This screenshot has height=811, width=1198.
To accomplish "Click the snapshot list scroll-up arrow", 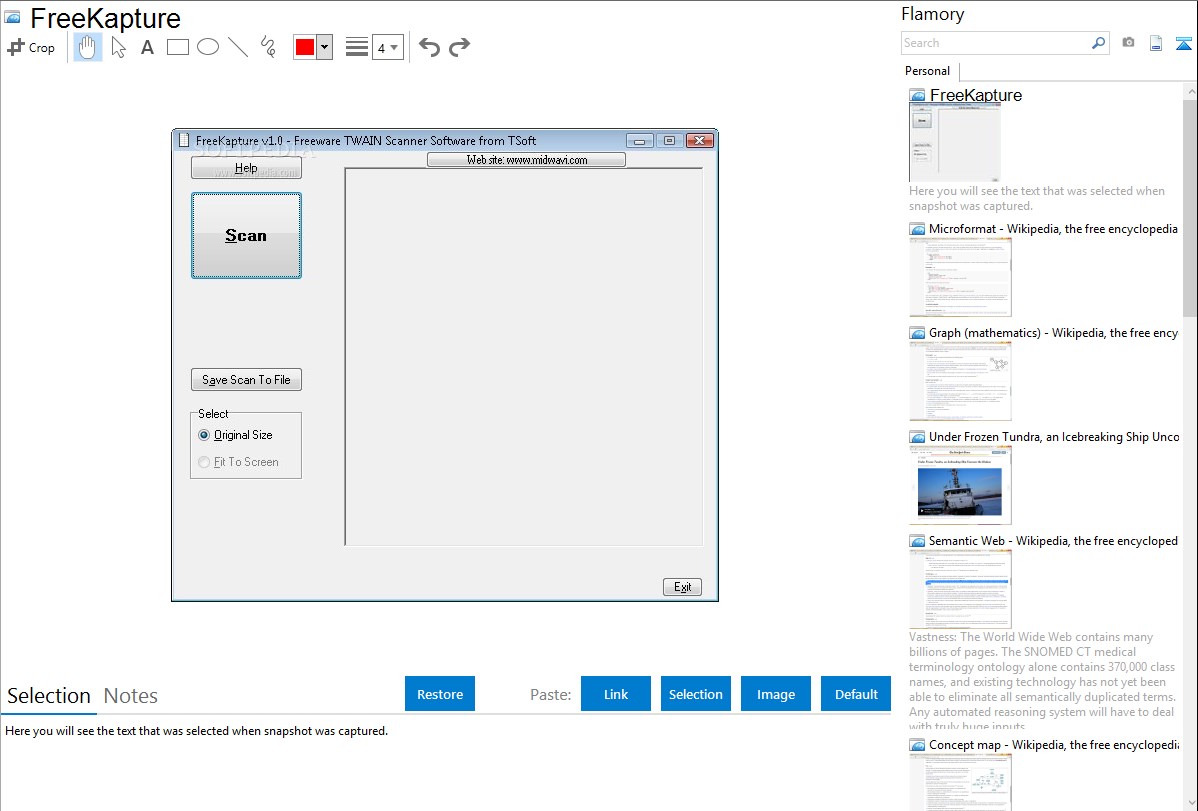I will 1190,92.
